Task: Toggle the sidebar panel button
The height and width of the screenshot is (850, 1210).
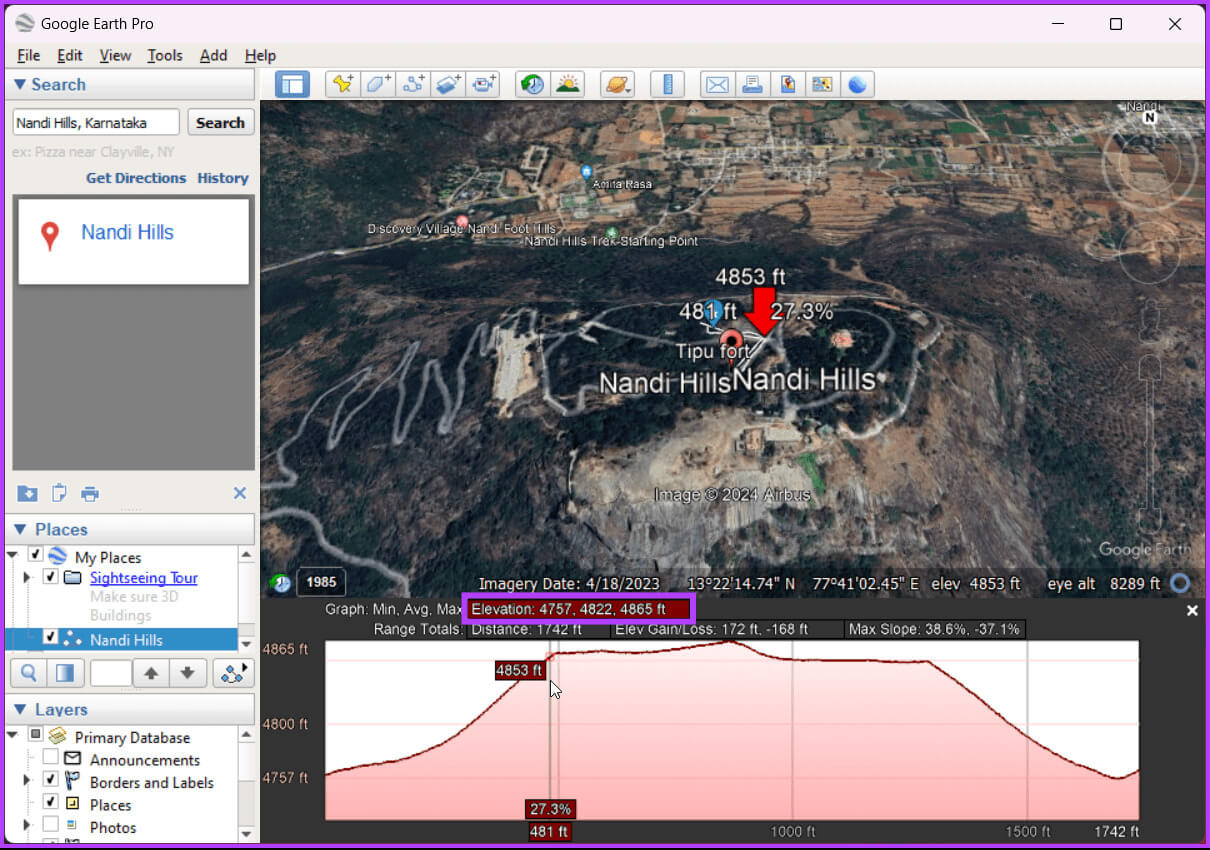Action: (292, 85)
